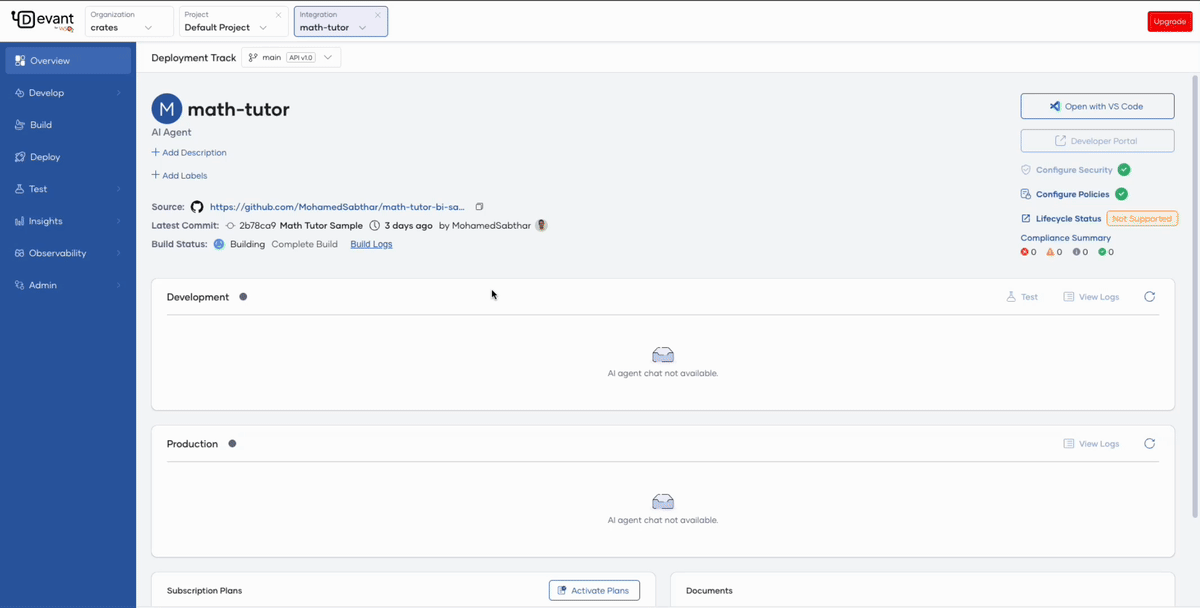Open Observability in the sidebar

[x=68, y=253]
